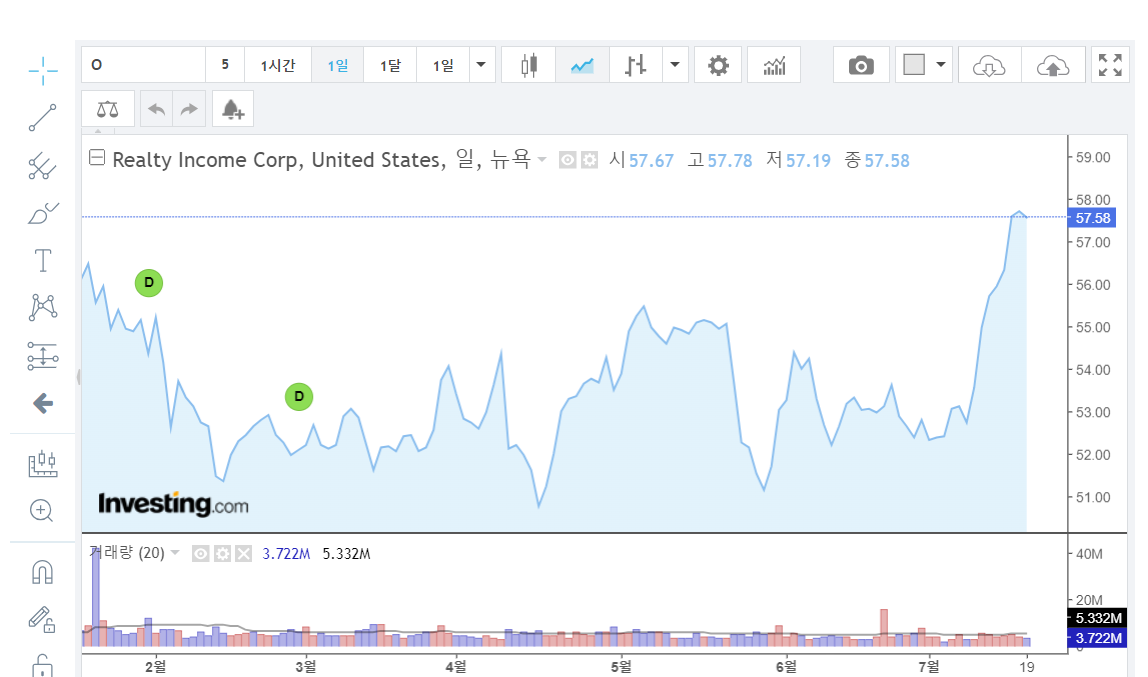Select the XABCD pattern tool

pyautogui.click(x=42, y=307)
